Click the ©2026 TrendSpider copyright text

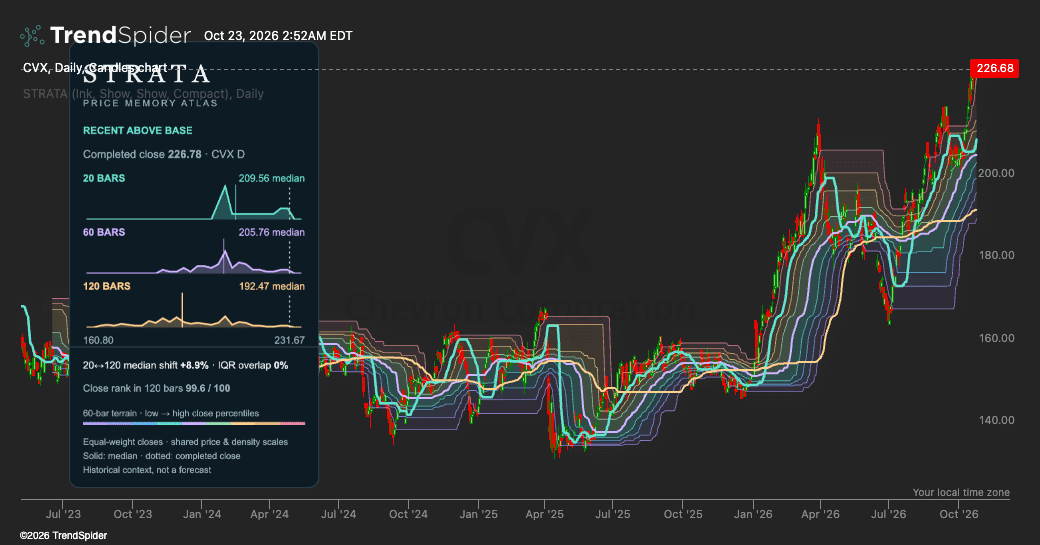[63, 535]
